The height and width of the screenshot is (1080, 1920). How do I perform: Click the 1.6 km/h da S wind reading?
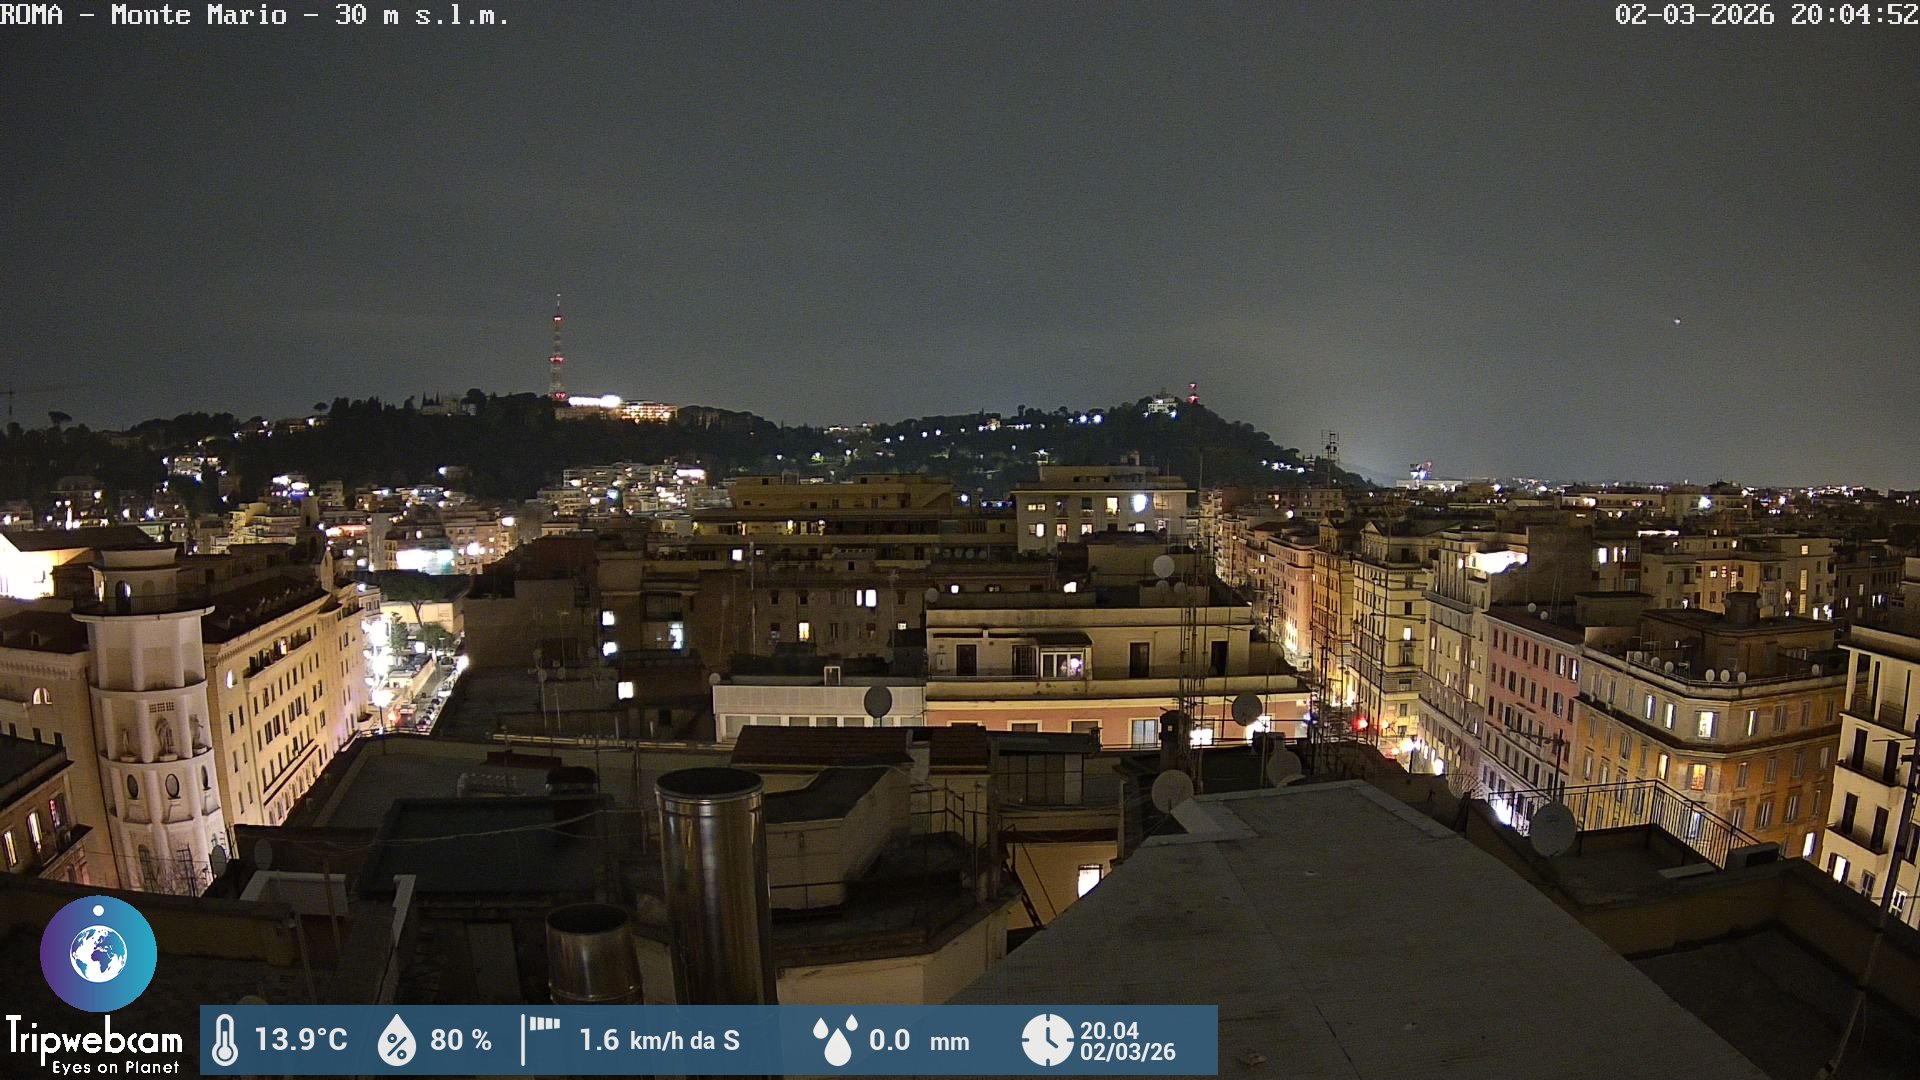point(659,1040)
